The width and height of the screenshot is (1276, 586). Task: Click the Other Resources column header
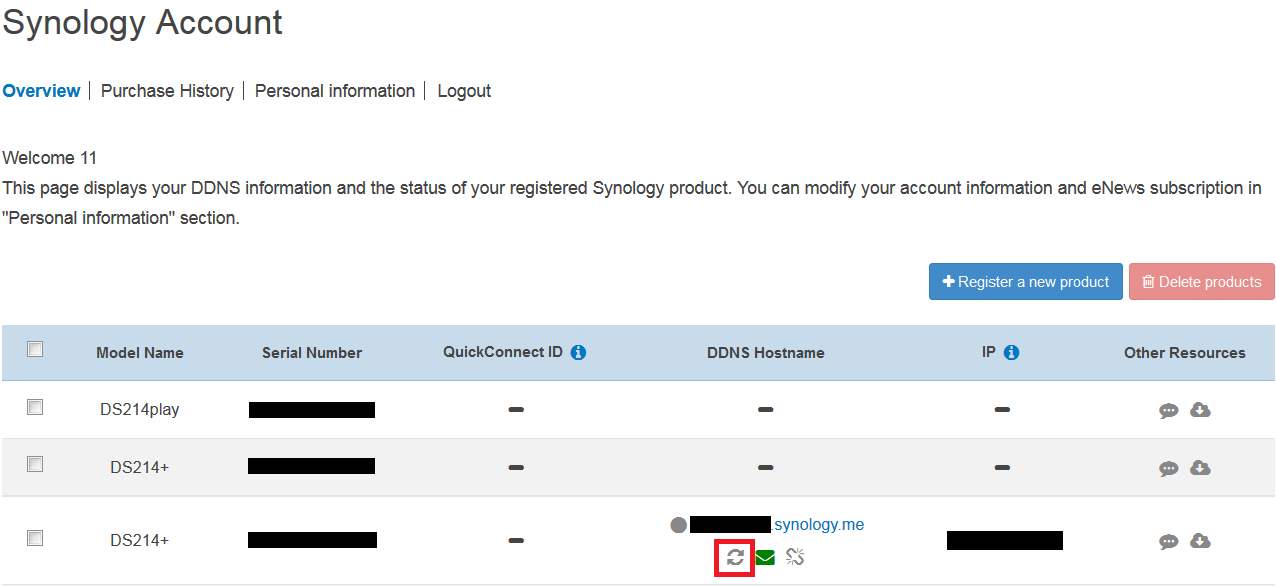(x=1185, y=353)
